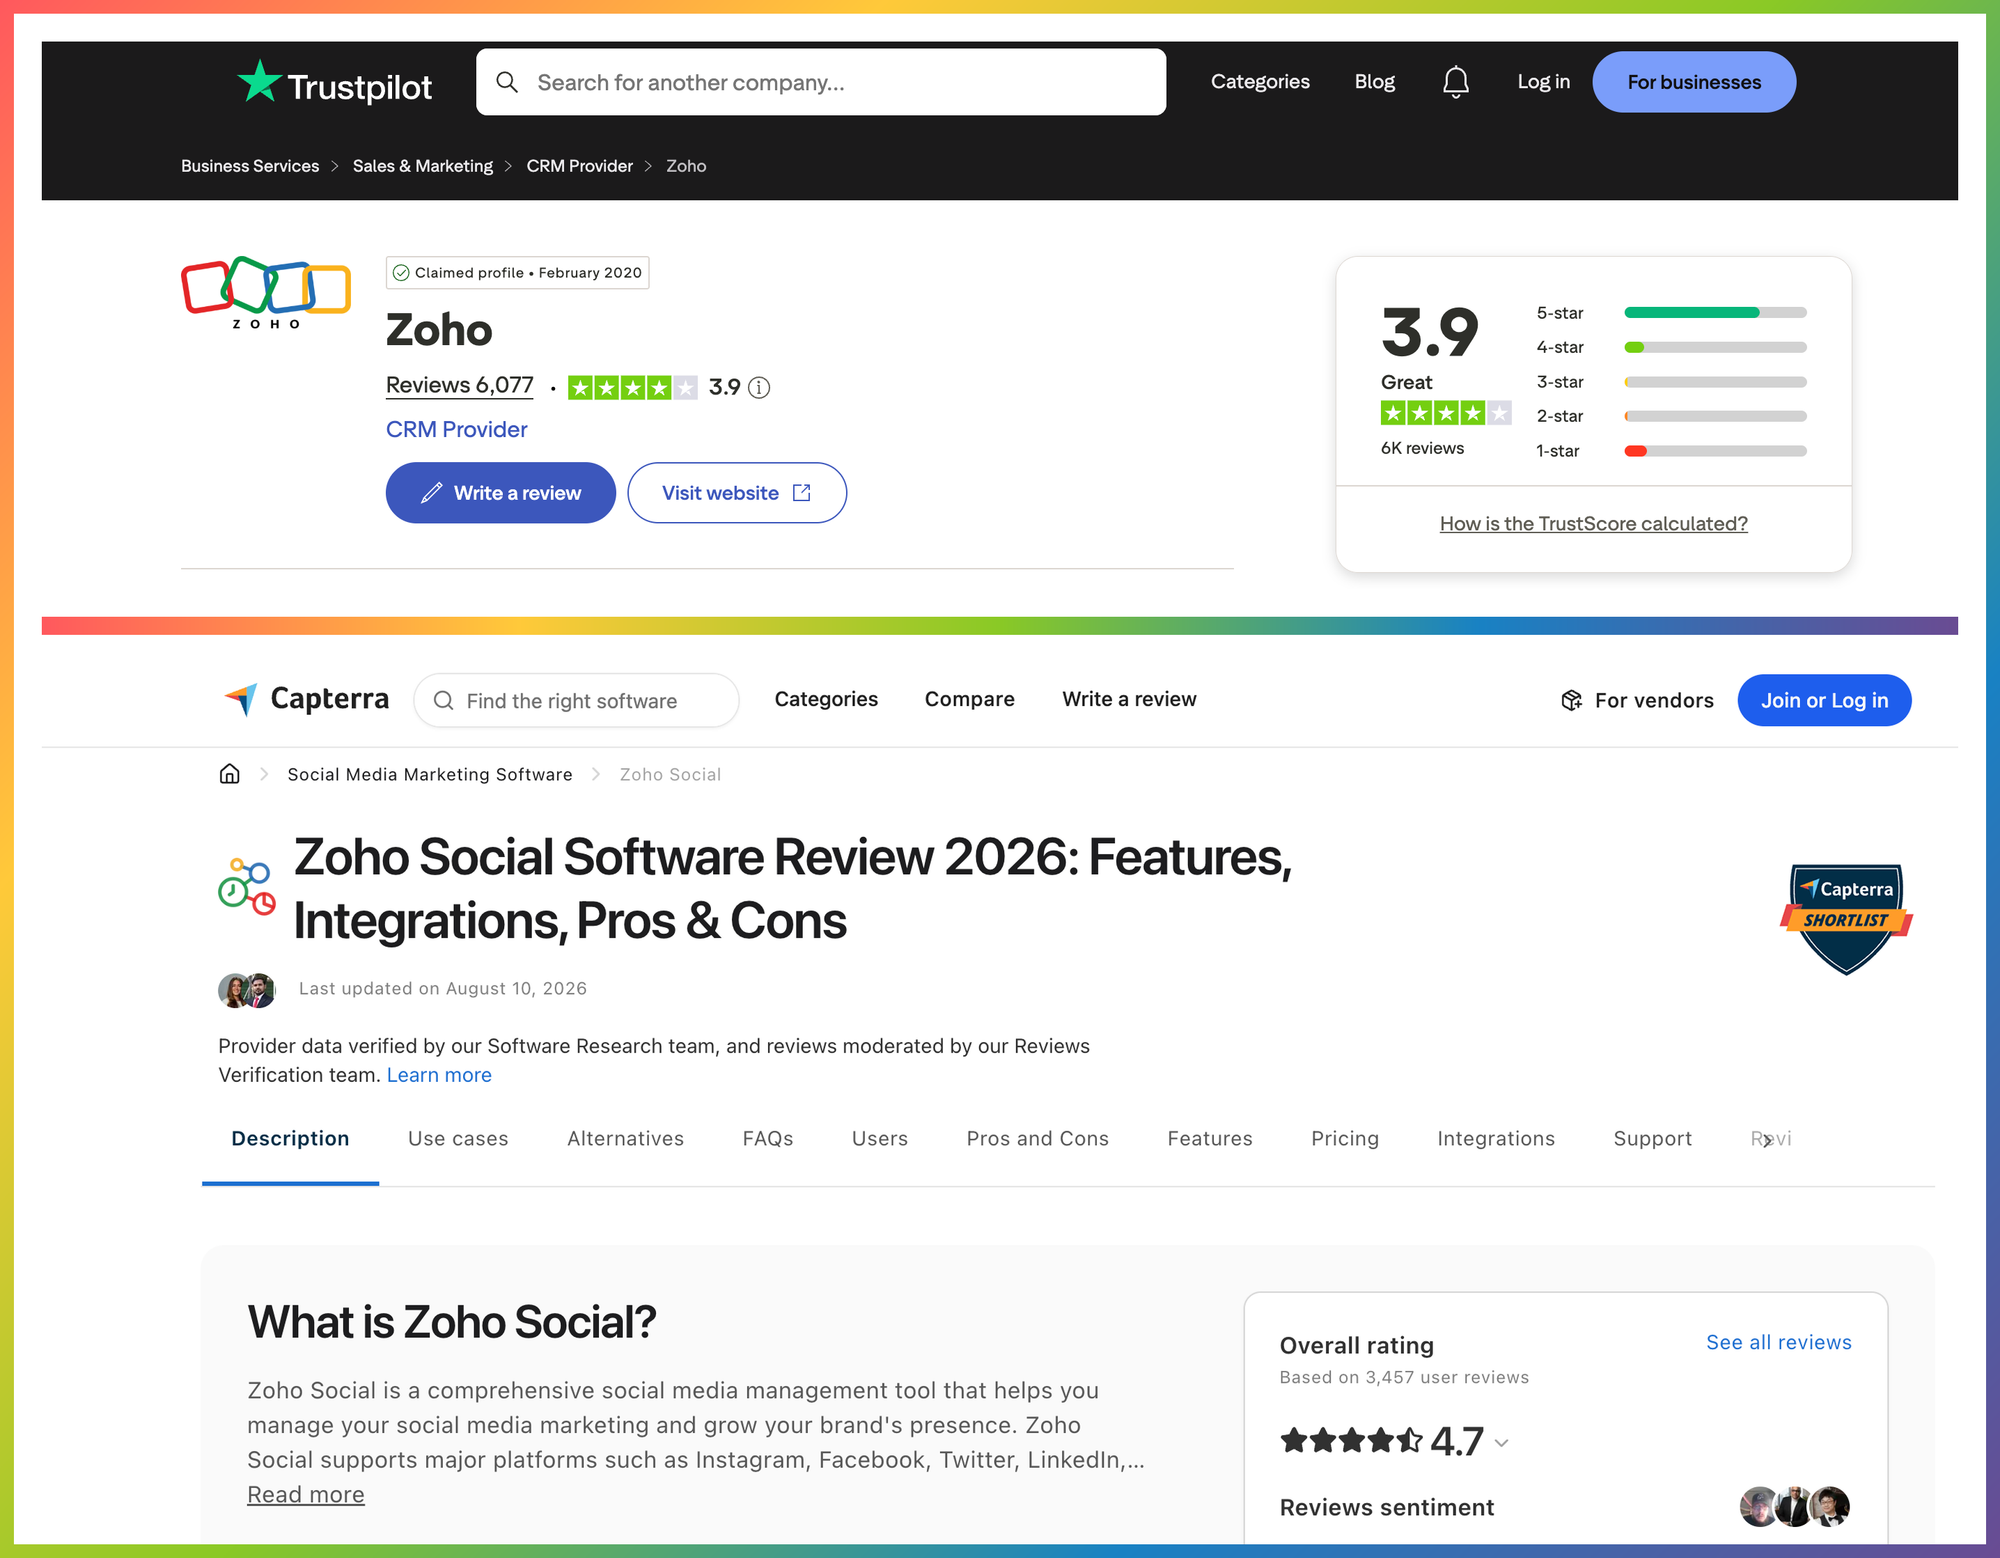Click the search magnifier in Trustpilot bar
Screen dimensions: 2000x1558
tap(507, 82)
